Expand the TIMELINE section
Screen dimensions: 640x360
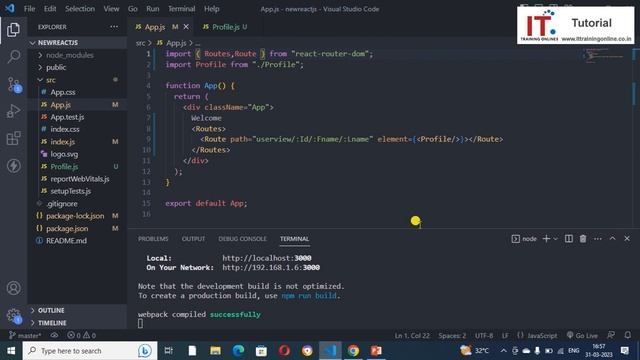(x=77, y=323)
